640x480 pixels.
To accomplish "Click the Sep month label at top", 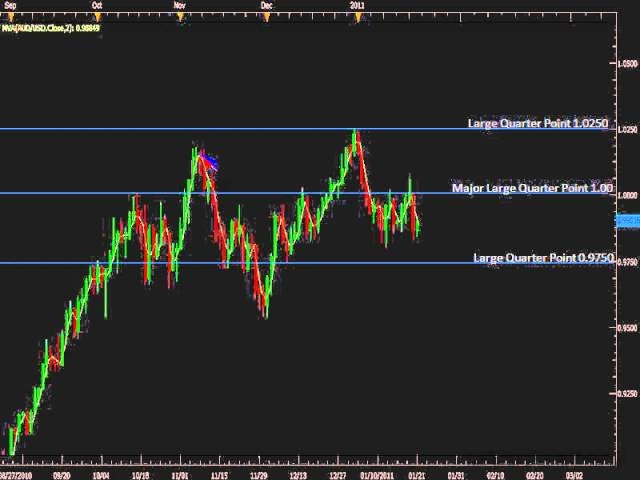I will coord(11,5).
